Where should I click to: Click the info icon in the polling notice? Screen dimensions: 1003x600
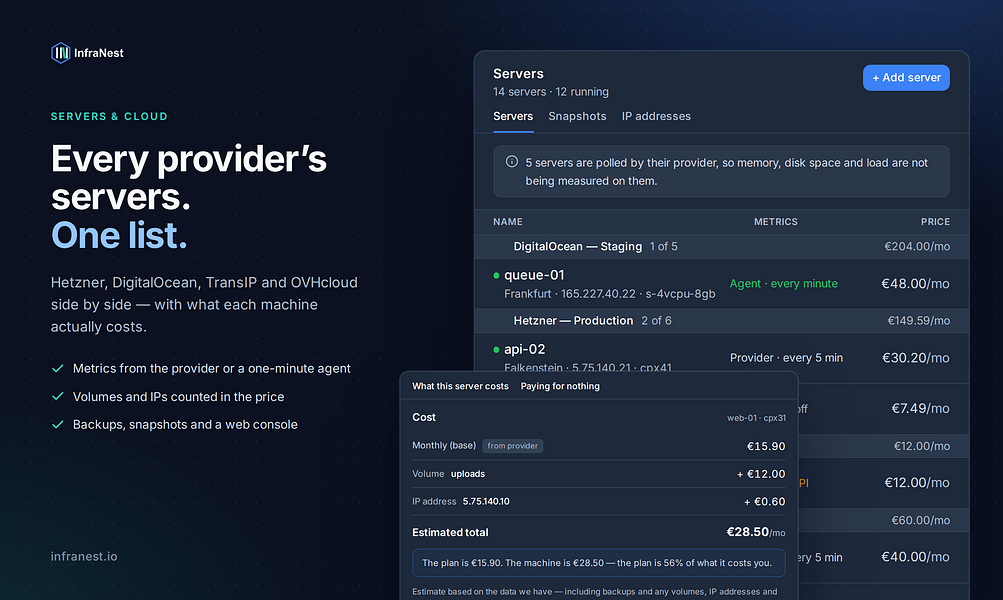pyautogui.click(x=512, y=162)
